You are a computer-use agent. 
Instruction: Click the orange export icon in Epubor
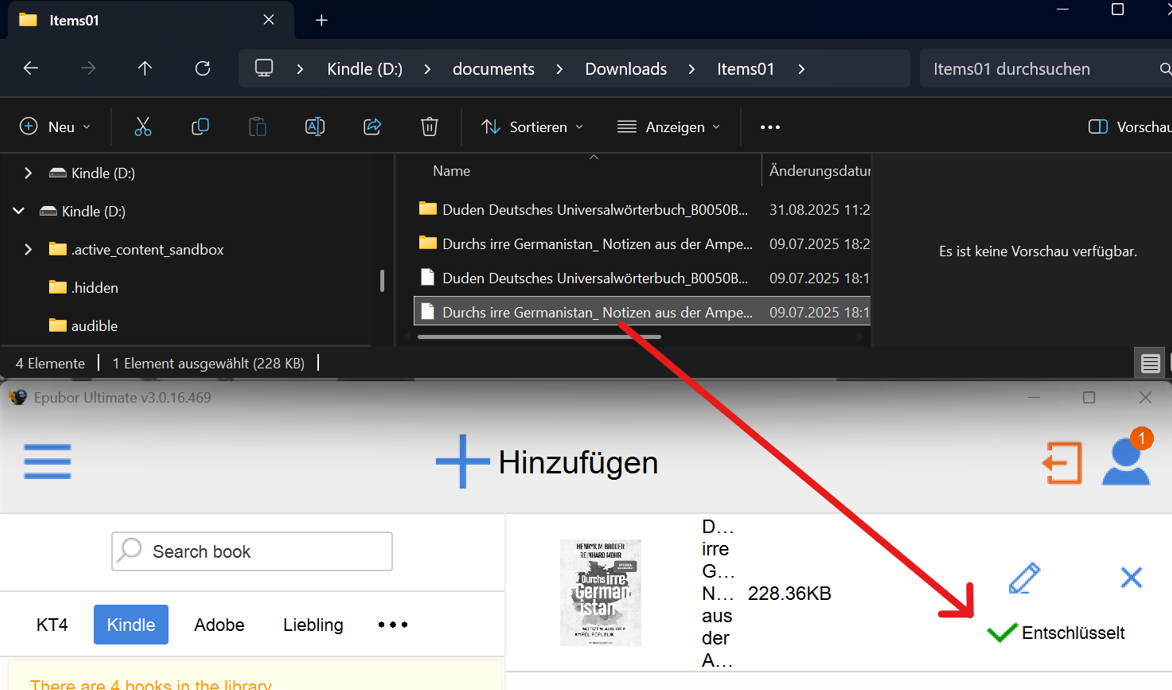pos(1063,463)
